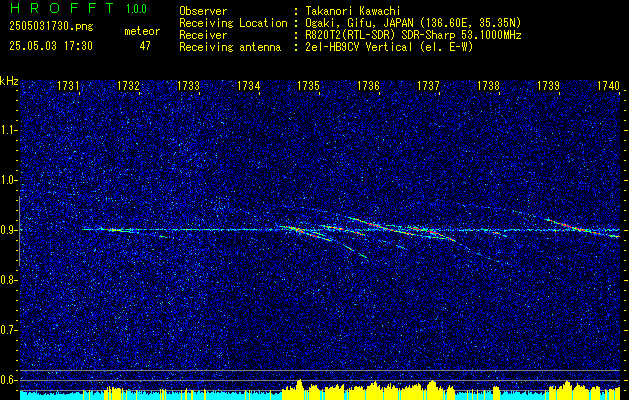The image size is (629, 400).
Task: Click the 0.8 kHz frequency label
Action: (x=9, y=280)
